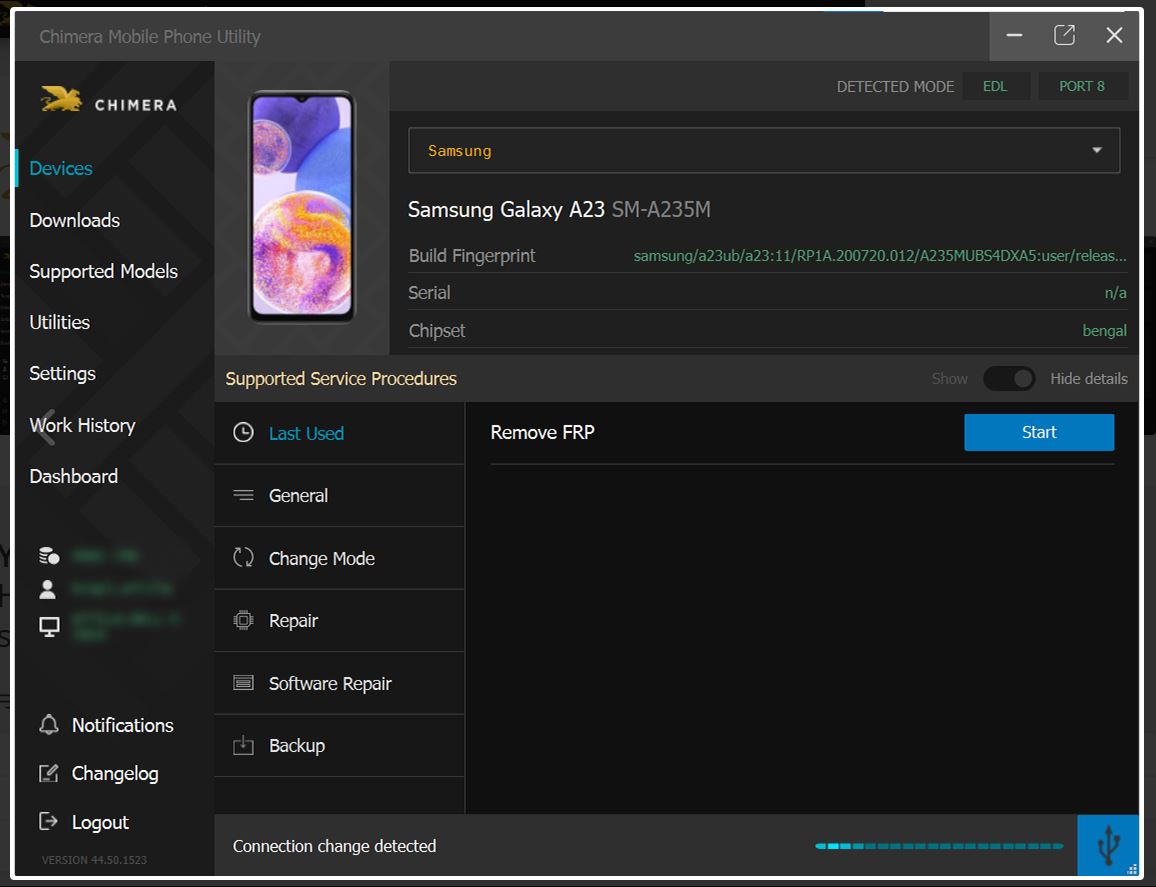This screenshot has height=887, width=1156.
Task: Click the version 44.50.1523 text
Action: (94, 860)
